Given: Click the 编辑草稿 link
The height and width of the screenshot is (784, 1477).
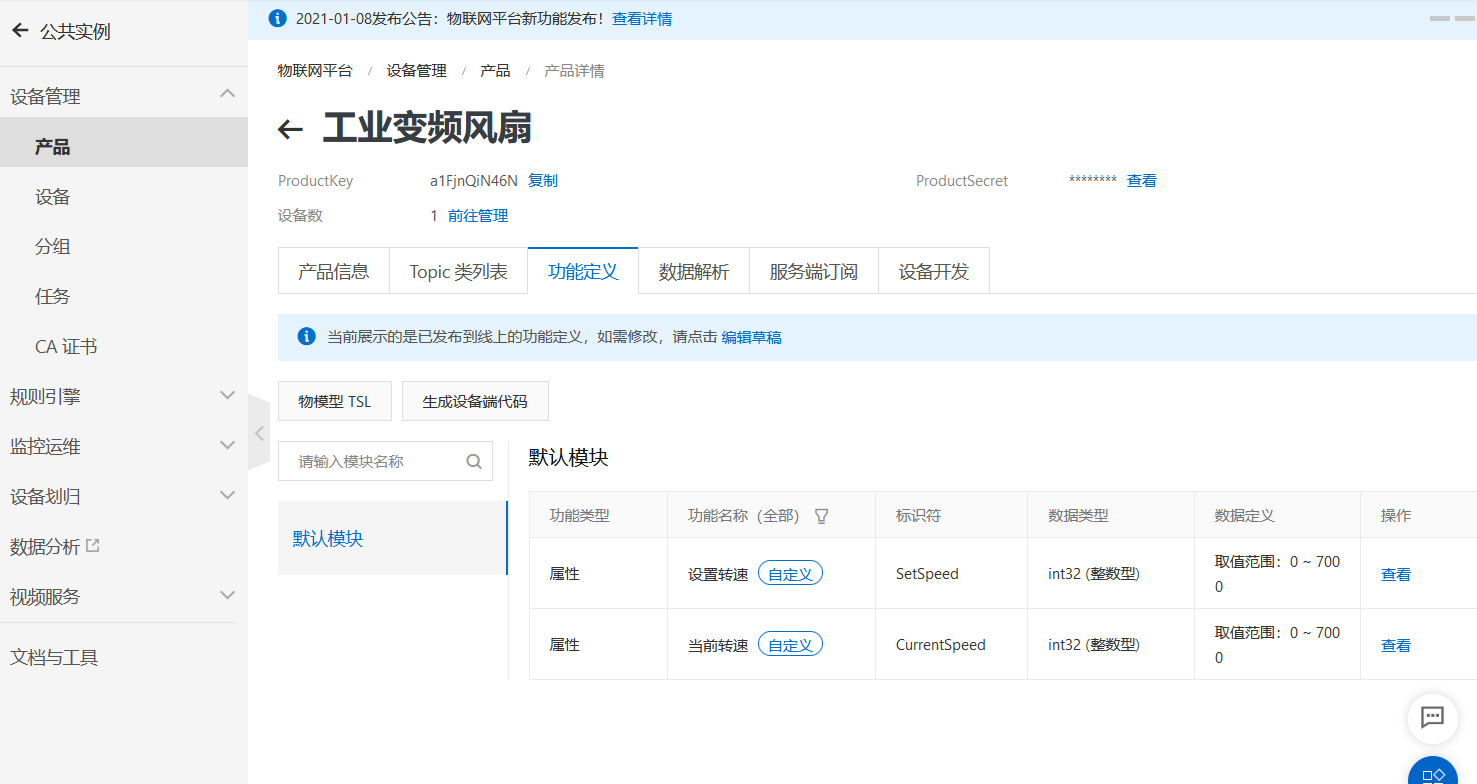Looking at the screenshot, I should point(752,337).
